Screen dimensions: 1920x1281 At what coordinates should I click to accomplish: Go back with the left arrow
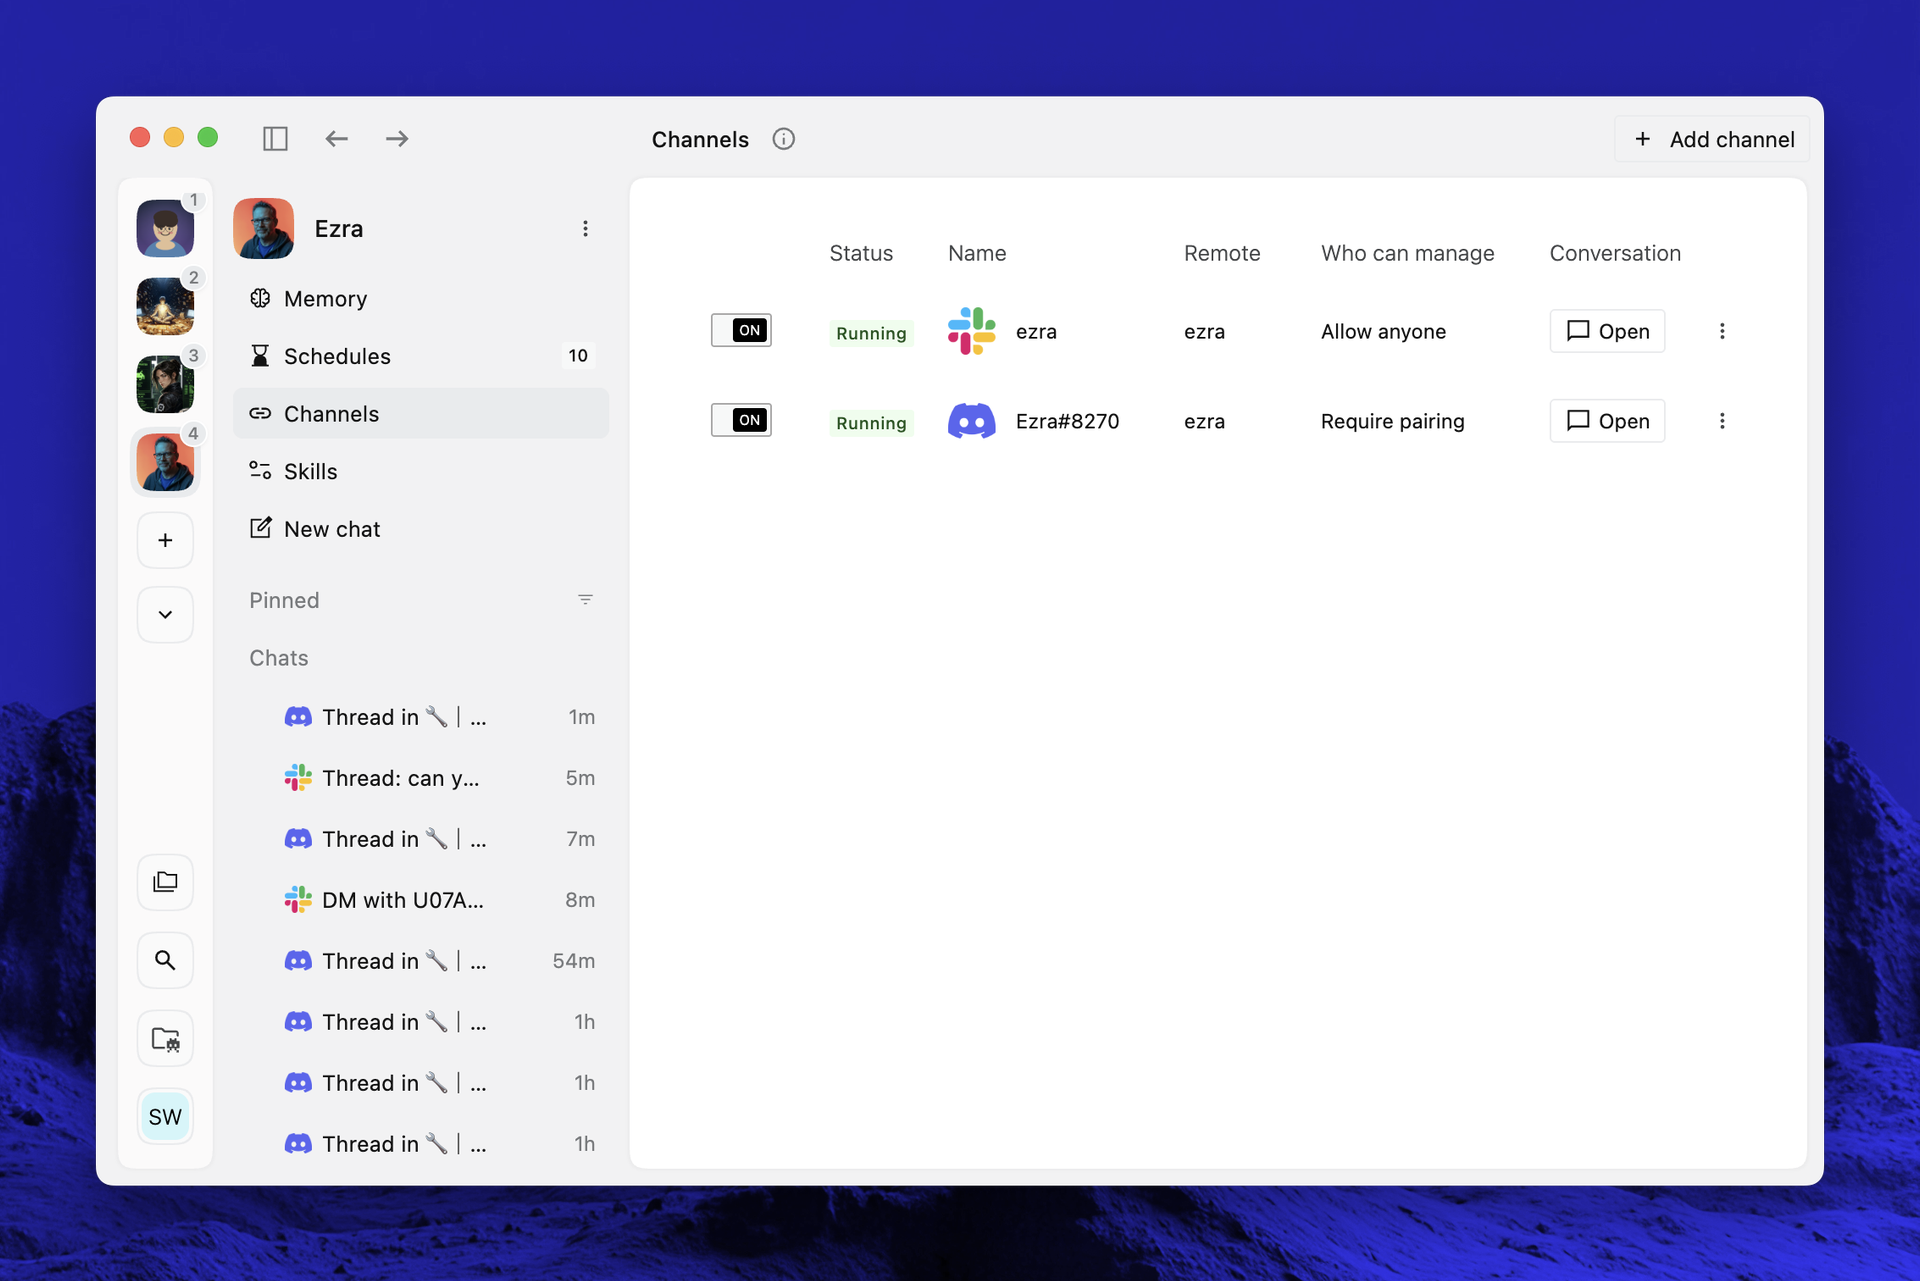pos(336,138)
